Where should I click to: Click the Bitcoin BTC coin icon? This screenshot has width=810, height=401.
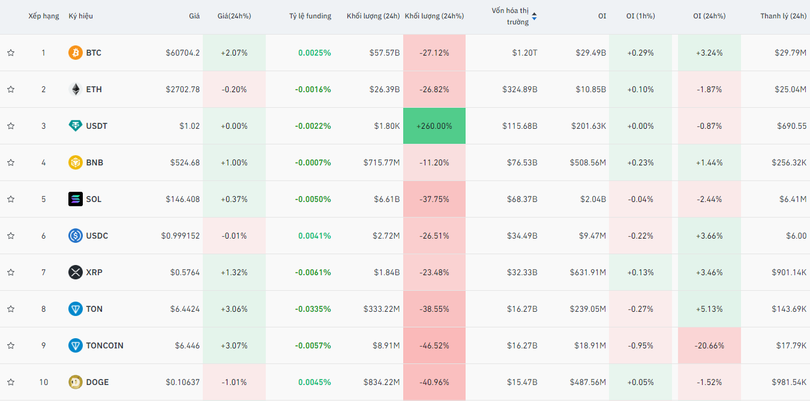(x=75, y=52)
